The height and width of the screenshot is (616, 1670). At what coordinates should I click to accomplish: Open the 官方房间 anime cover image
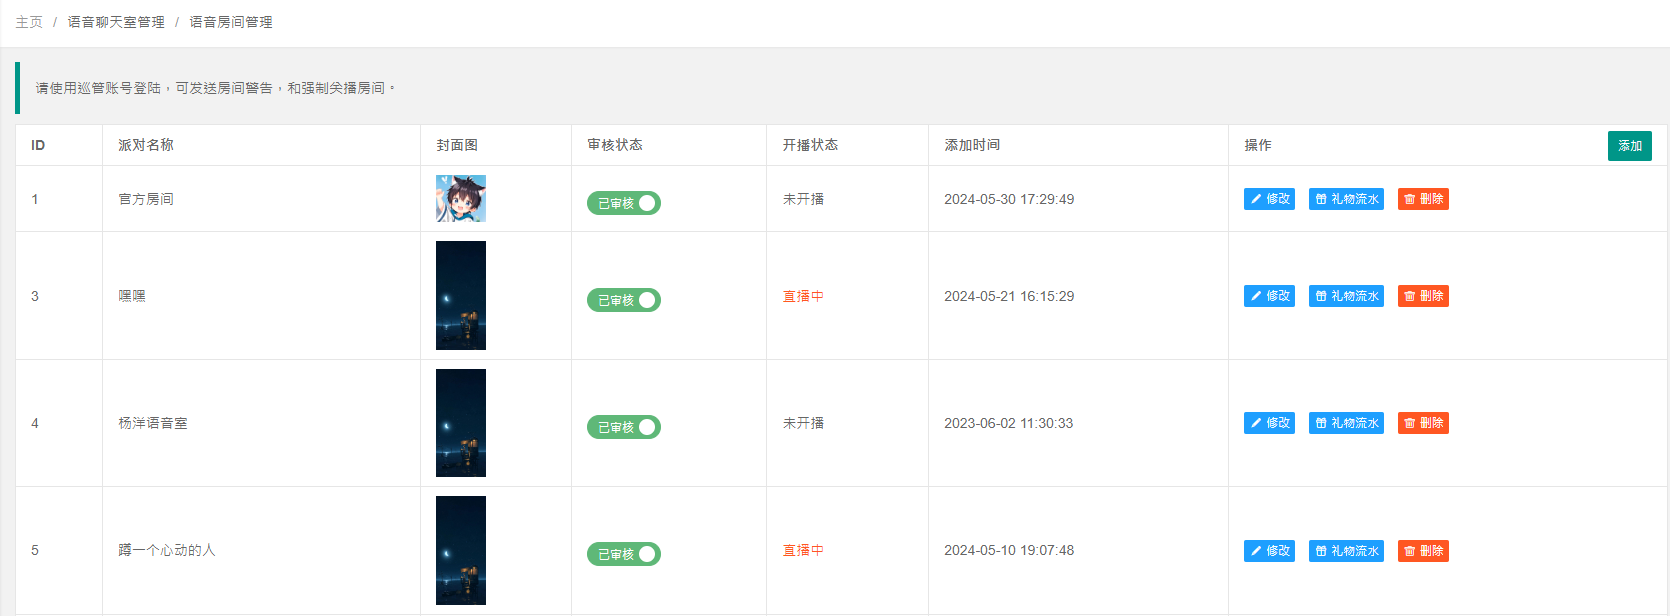461,198
